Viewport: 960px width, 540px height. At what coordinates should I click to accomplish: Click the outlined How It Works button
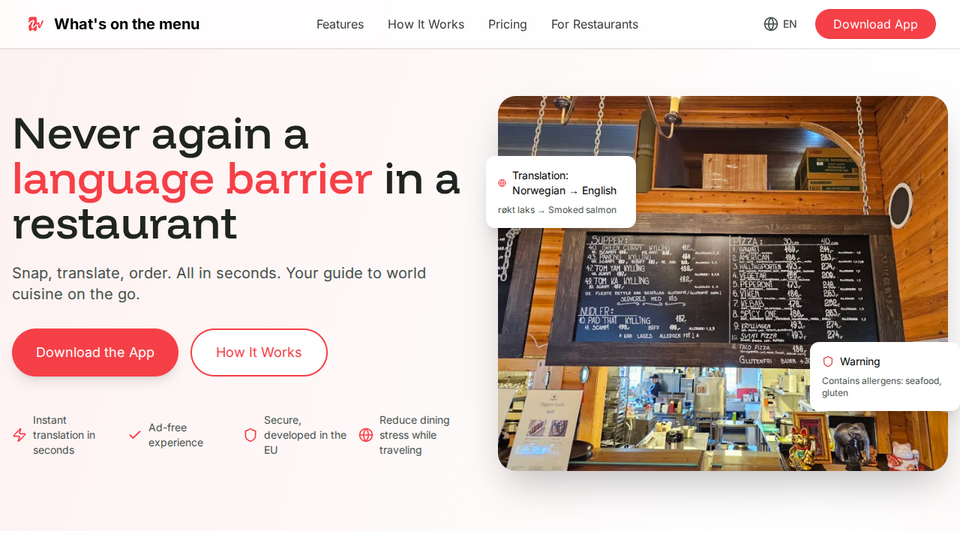tap(258, 352)
